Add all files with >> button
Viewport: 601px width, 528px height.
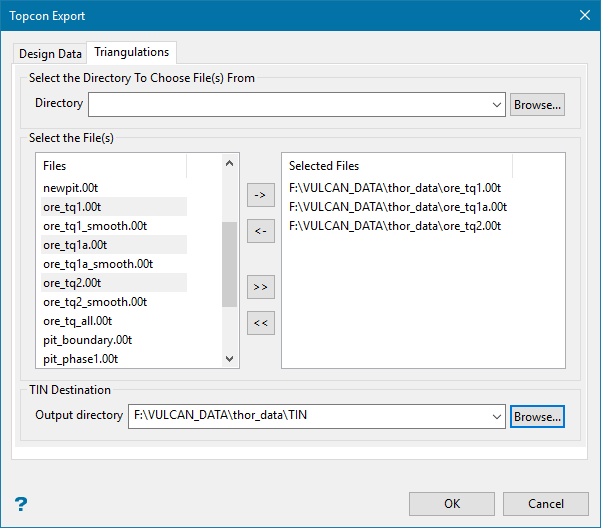pyautogui.click(x=260, y=286)
